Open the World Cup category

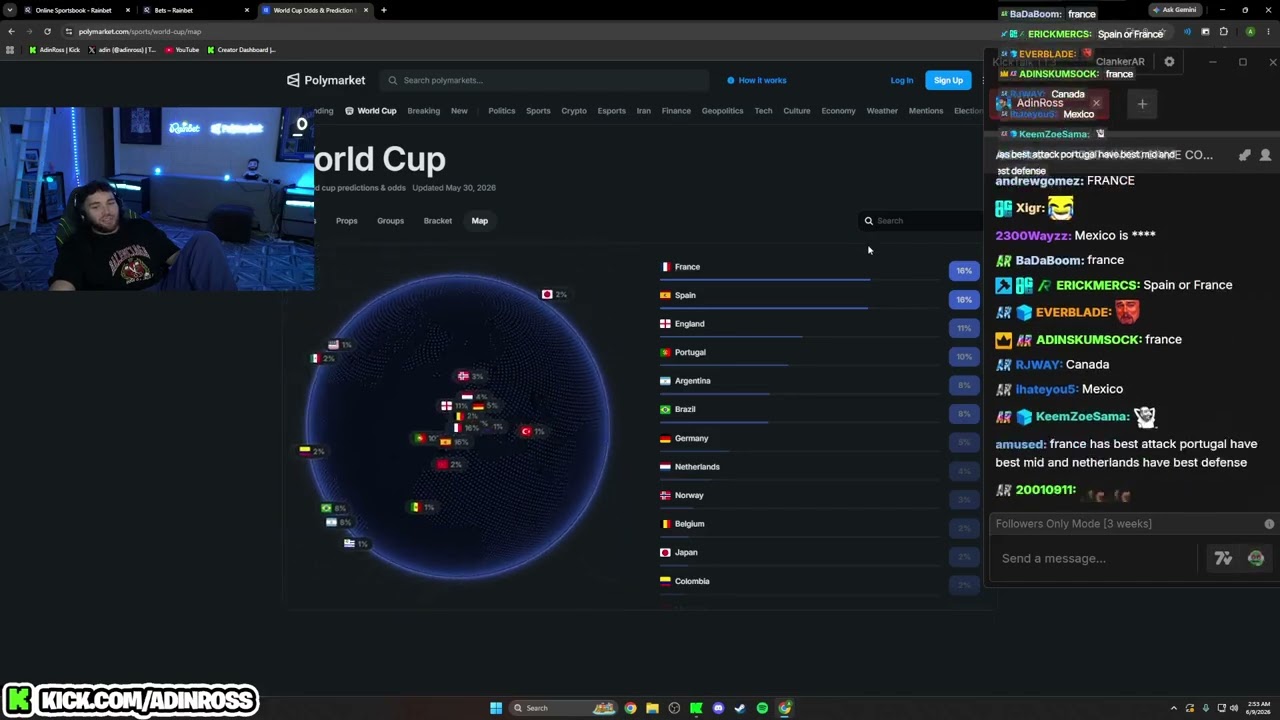tap(371, 111)
